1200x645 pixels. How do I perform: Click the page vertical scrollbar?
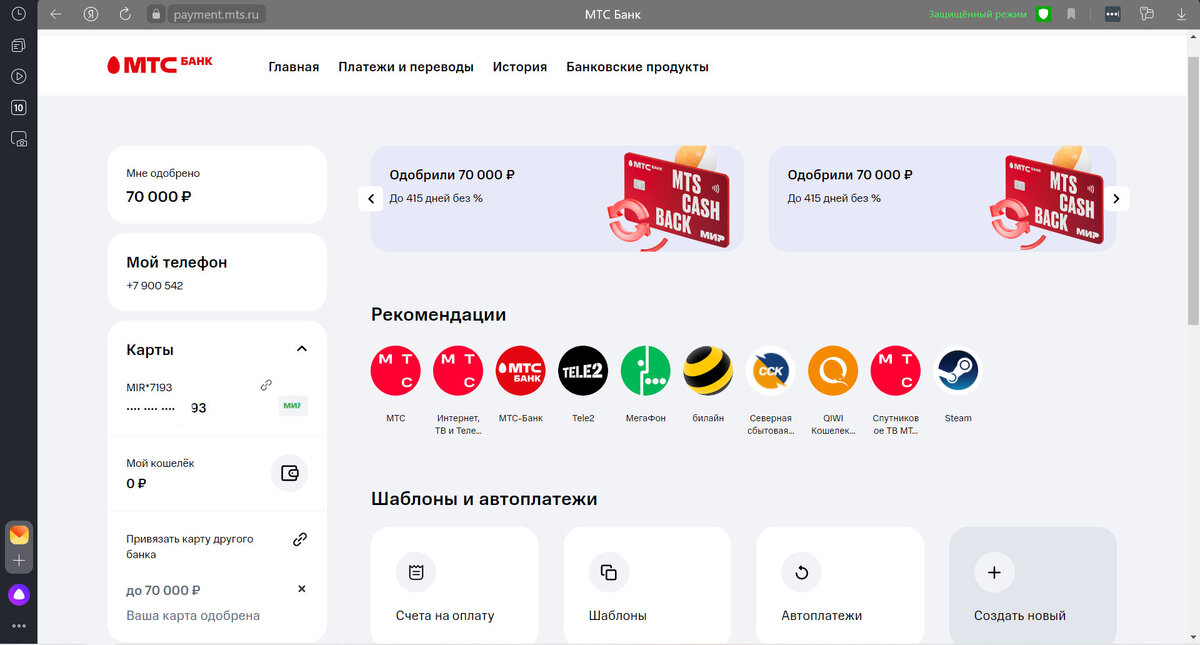click(1193, 190)
